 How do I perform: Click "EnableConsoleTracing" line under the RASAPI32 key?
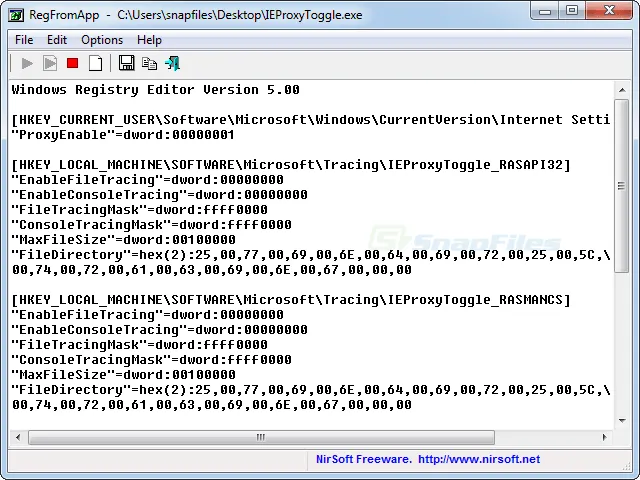coord(160,195)
